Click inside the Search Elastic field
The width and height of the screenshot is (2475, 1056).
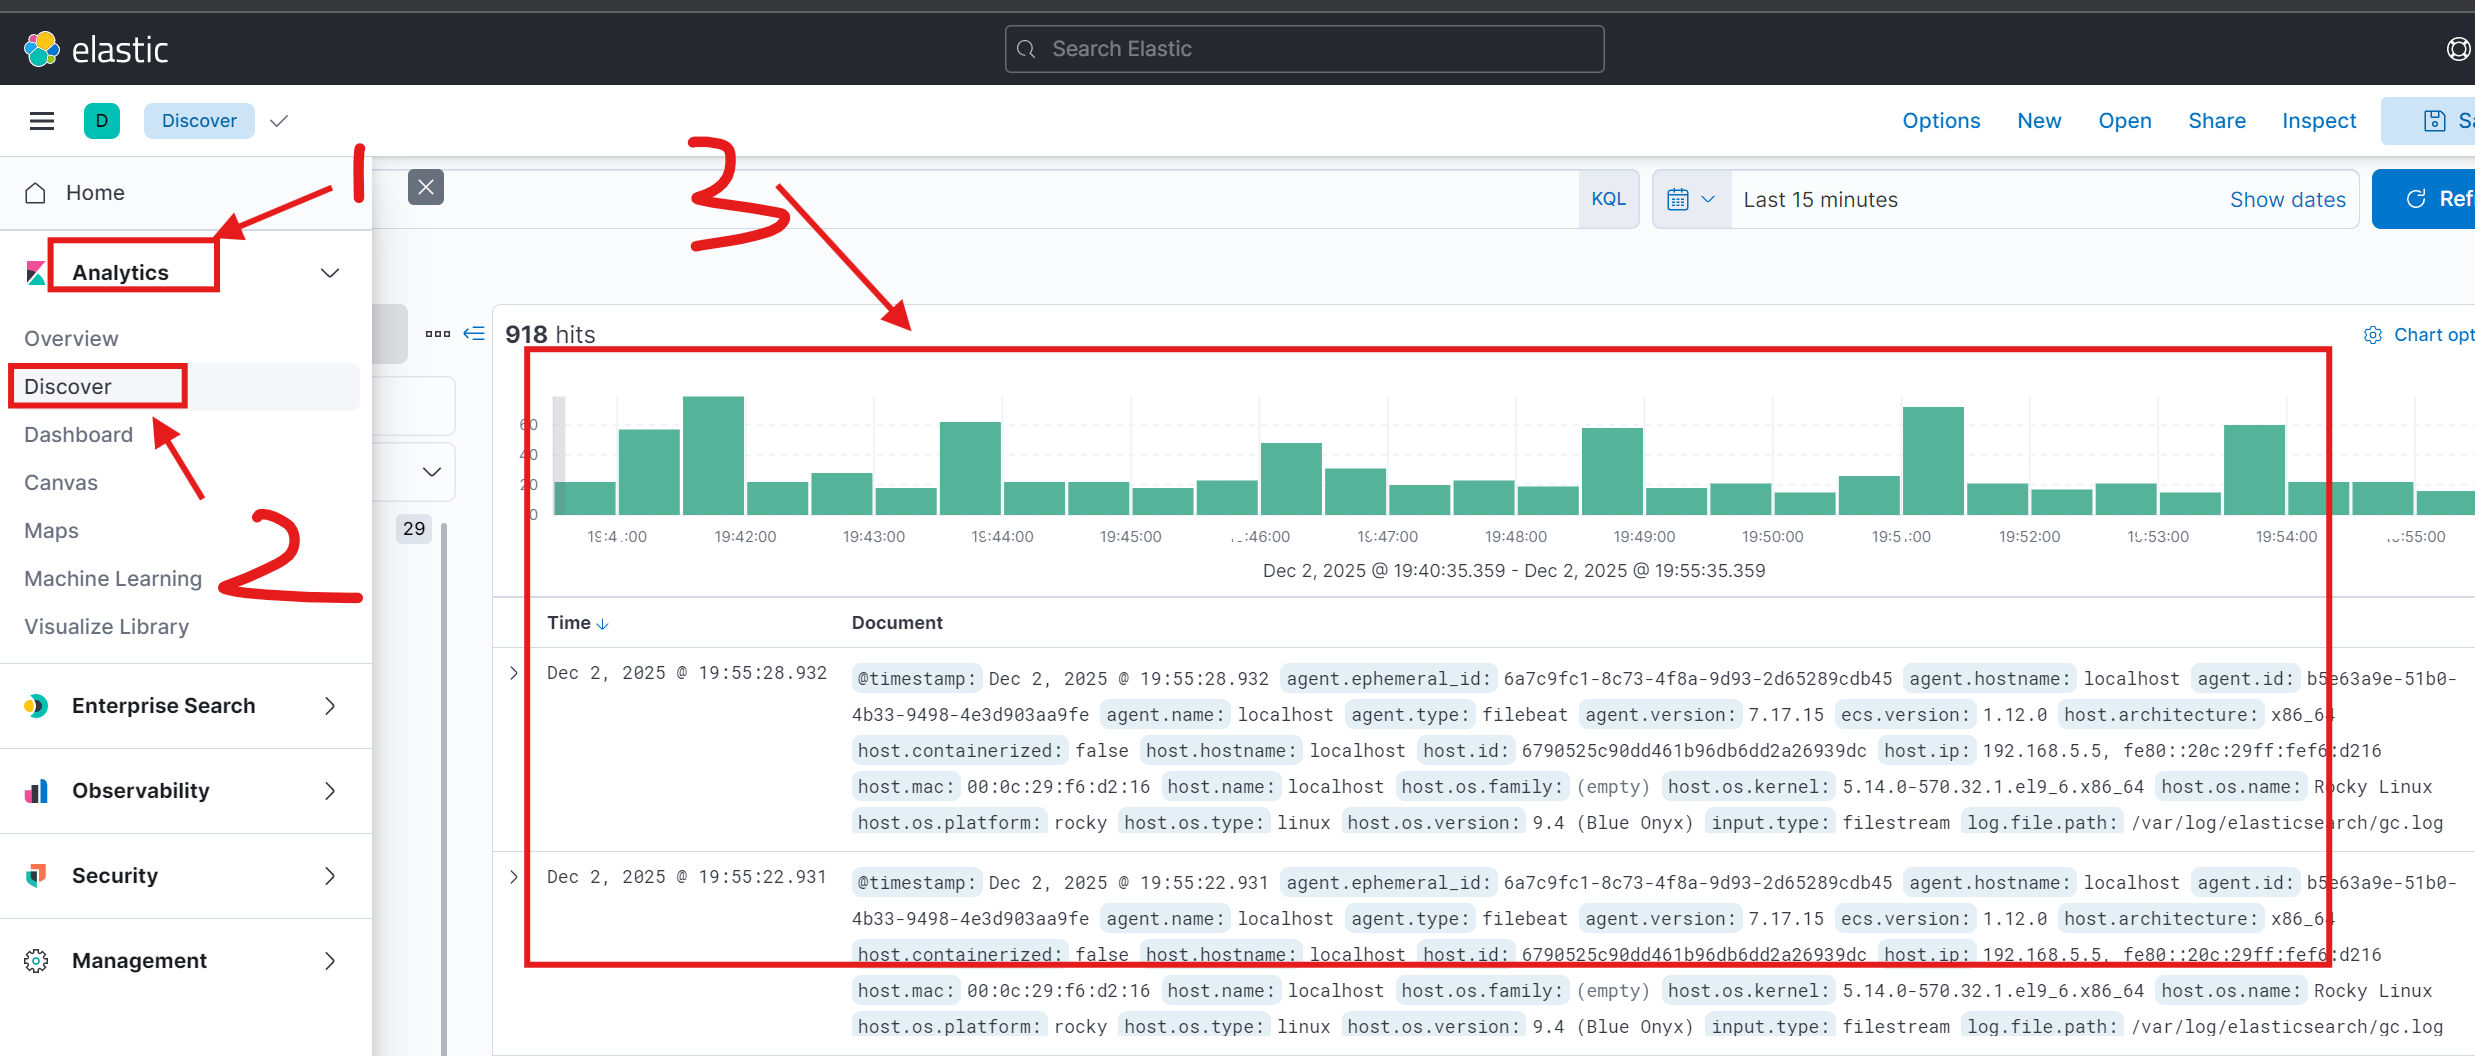(1302, 48)
